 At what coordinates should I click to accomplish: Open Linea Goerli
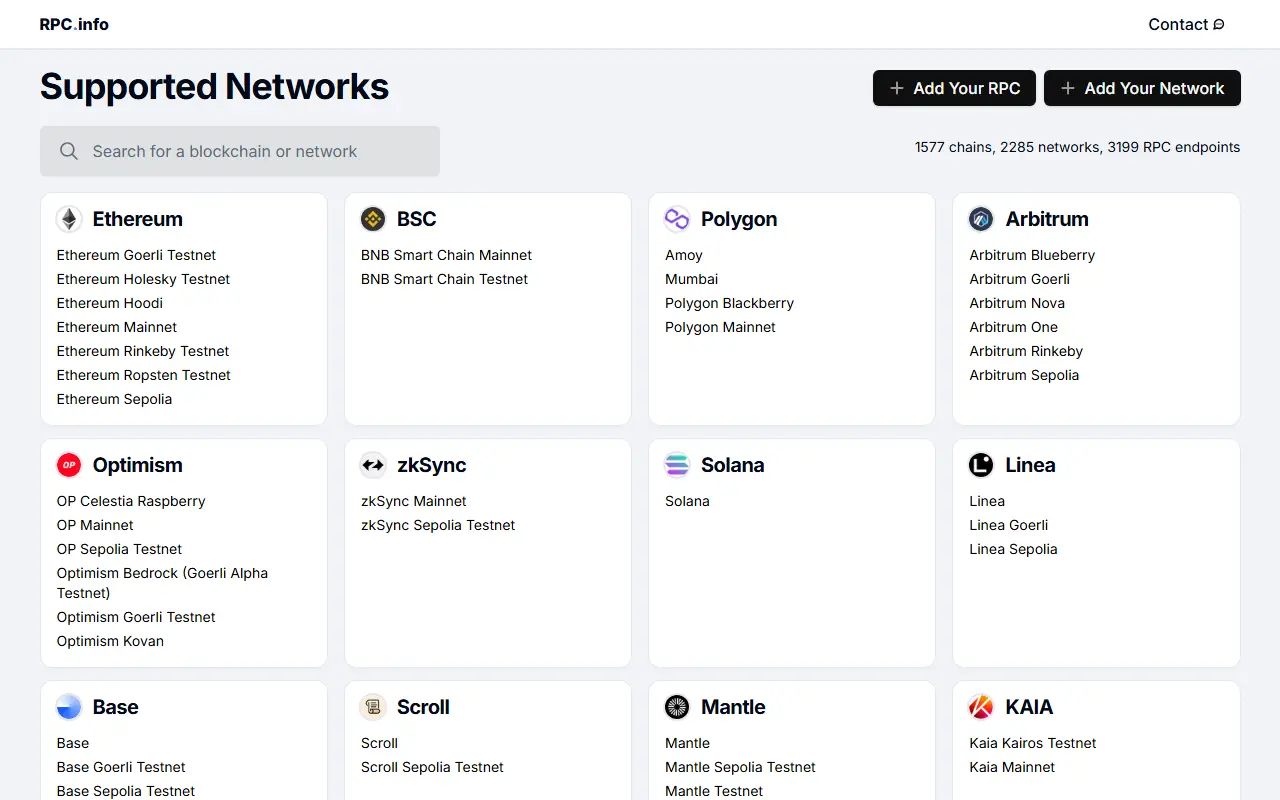[x=1009, y=525]
